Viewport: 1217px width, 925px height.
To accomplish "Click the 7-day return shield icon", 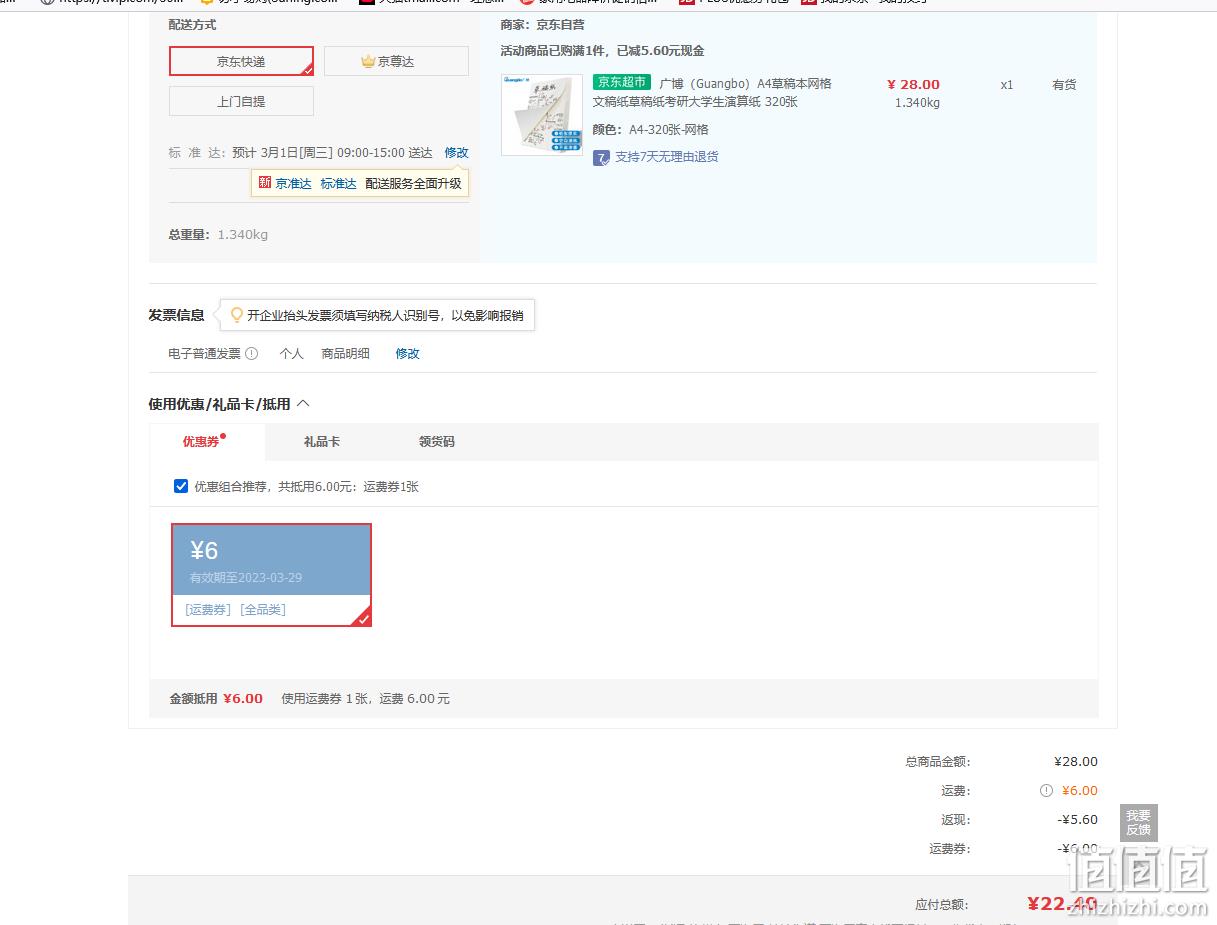I will (601, 158).
